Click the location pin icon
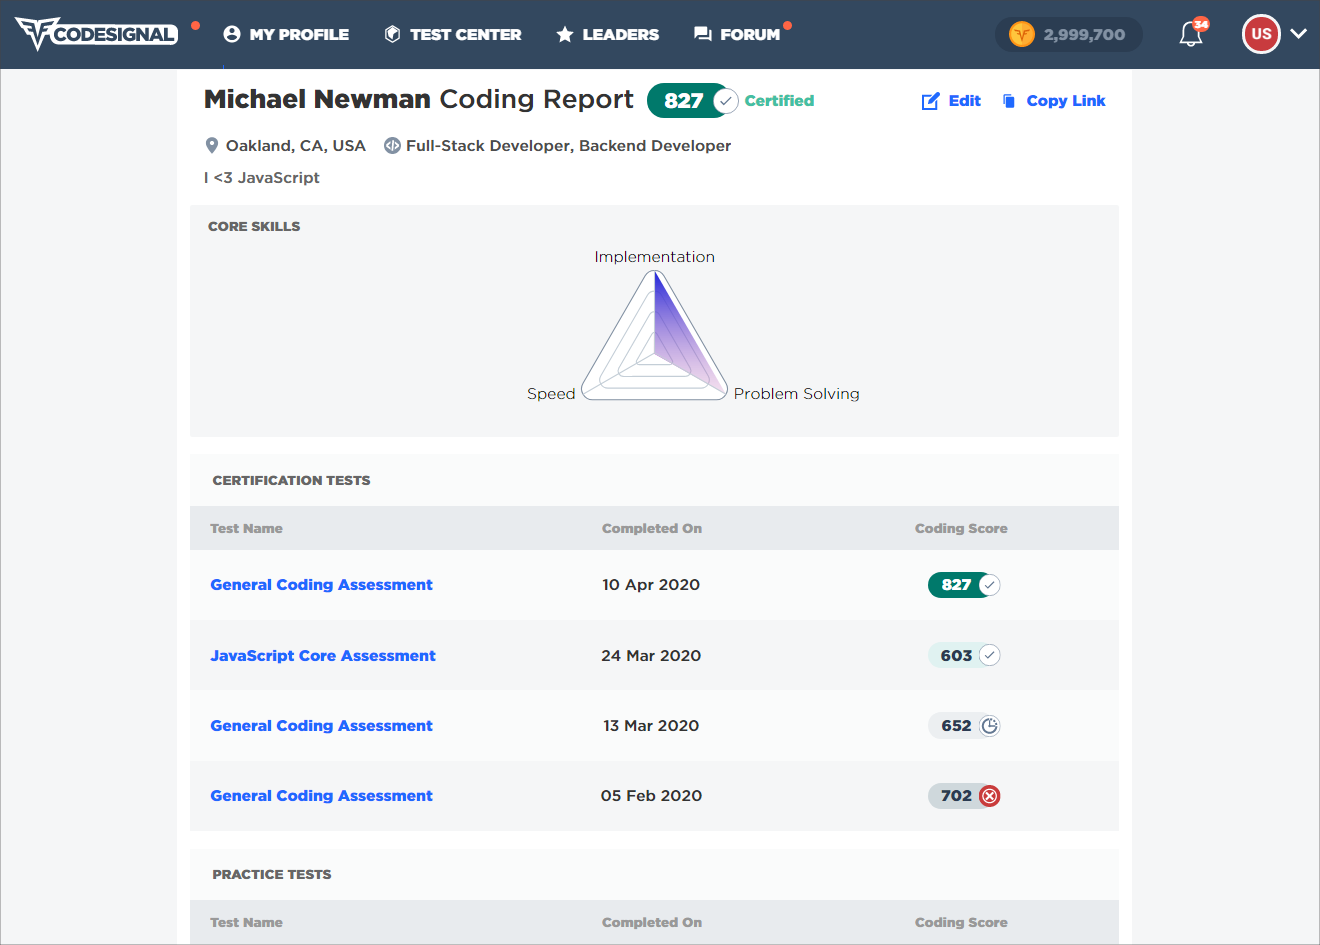 coord(212,146)
